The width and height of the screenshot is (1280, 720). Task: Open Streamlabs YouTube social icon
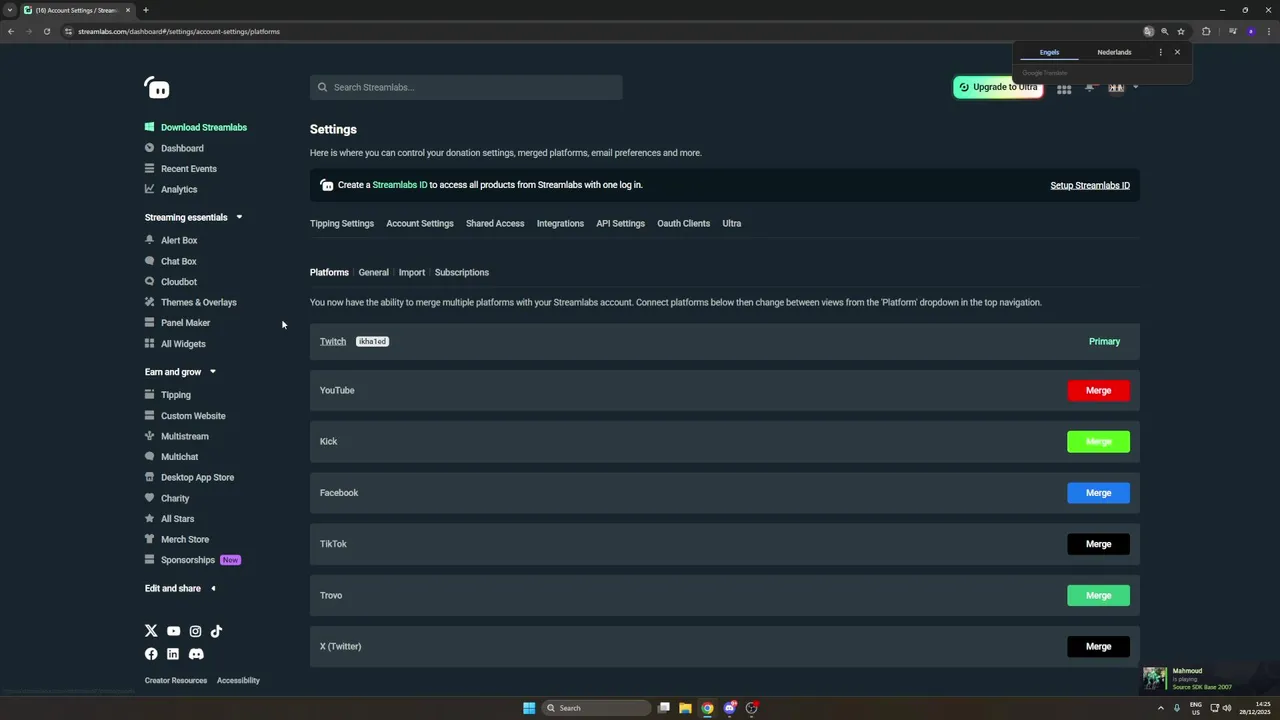point(173,631)
